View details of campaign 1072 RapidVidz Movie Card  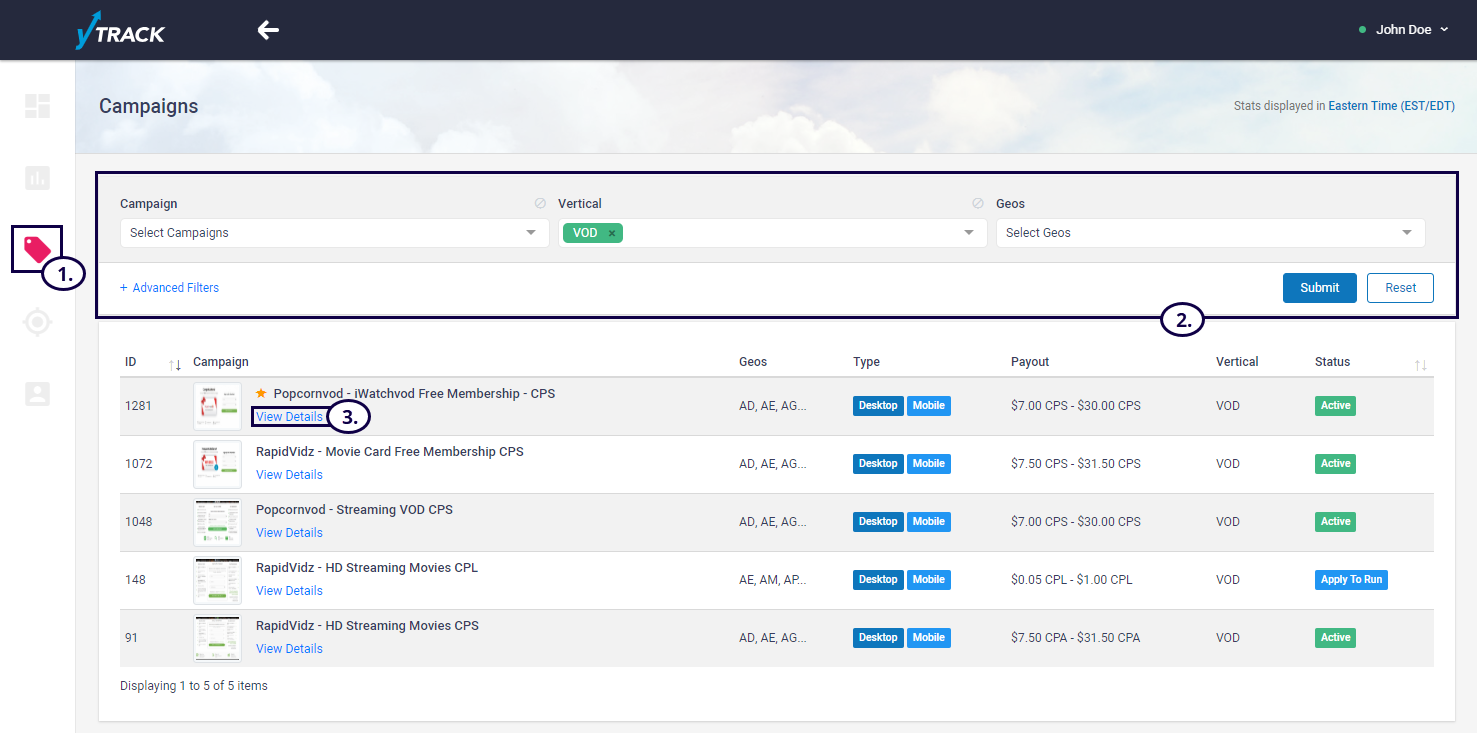[x=289, y=475]
